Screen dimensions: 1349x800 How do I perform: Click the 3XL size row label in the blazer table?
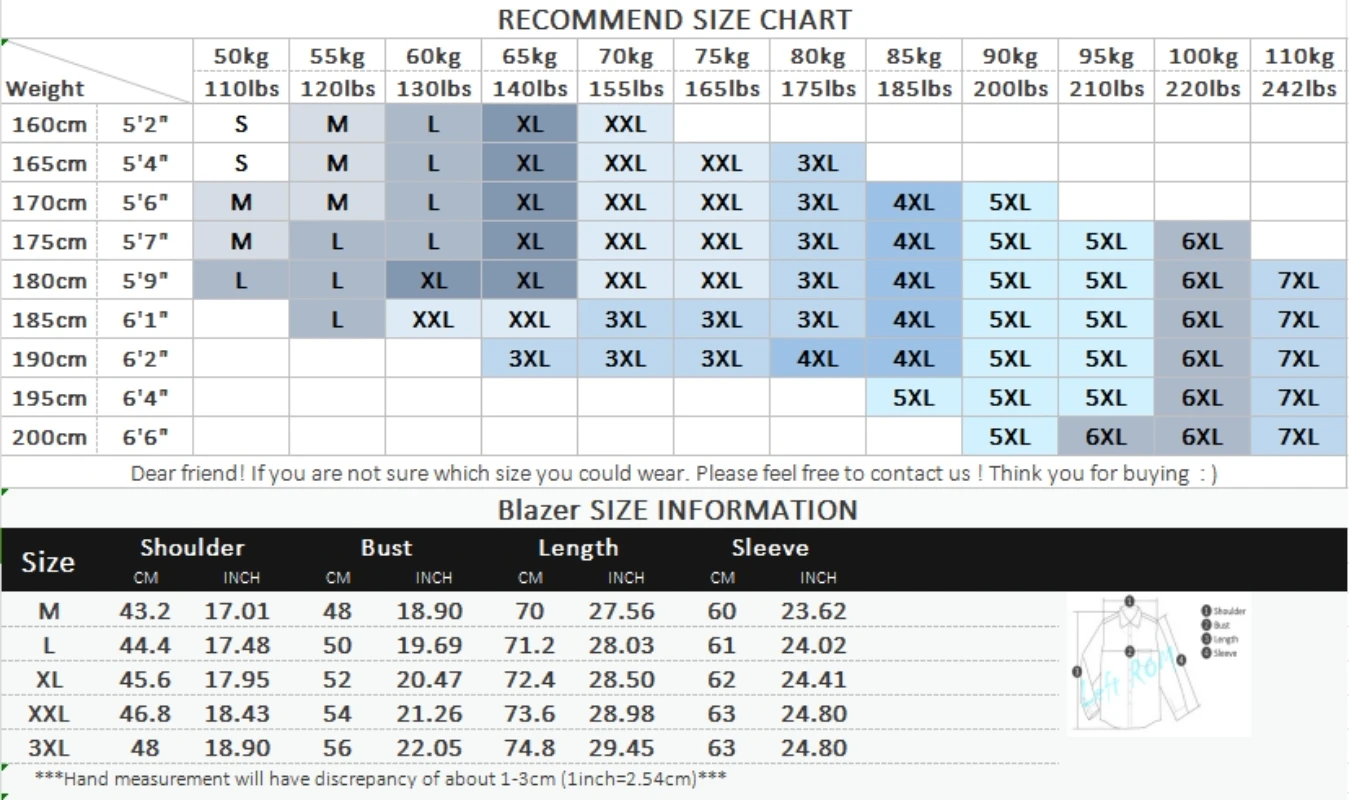[x=48, y=747]
